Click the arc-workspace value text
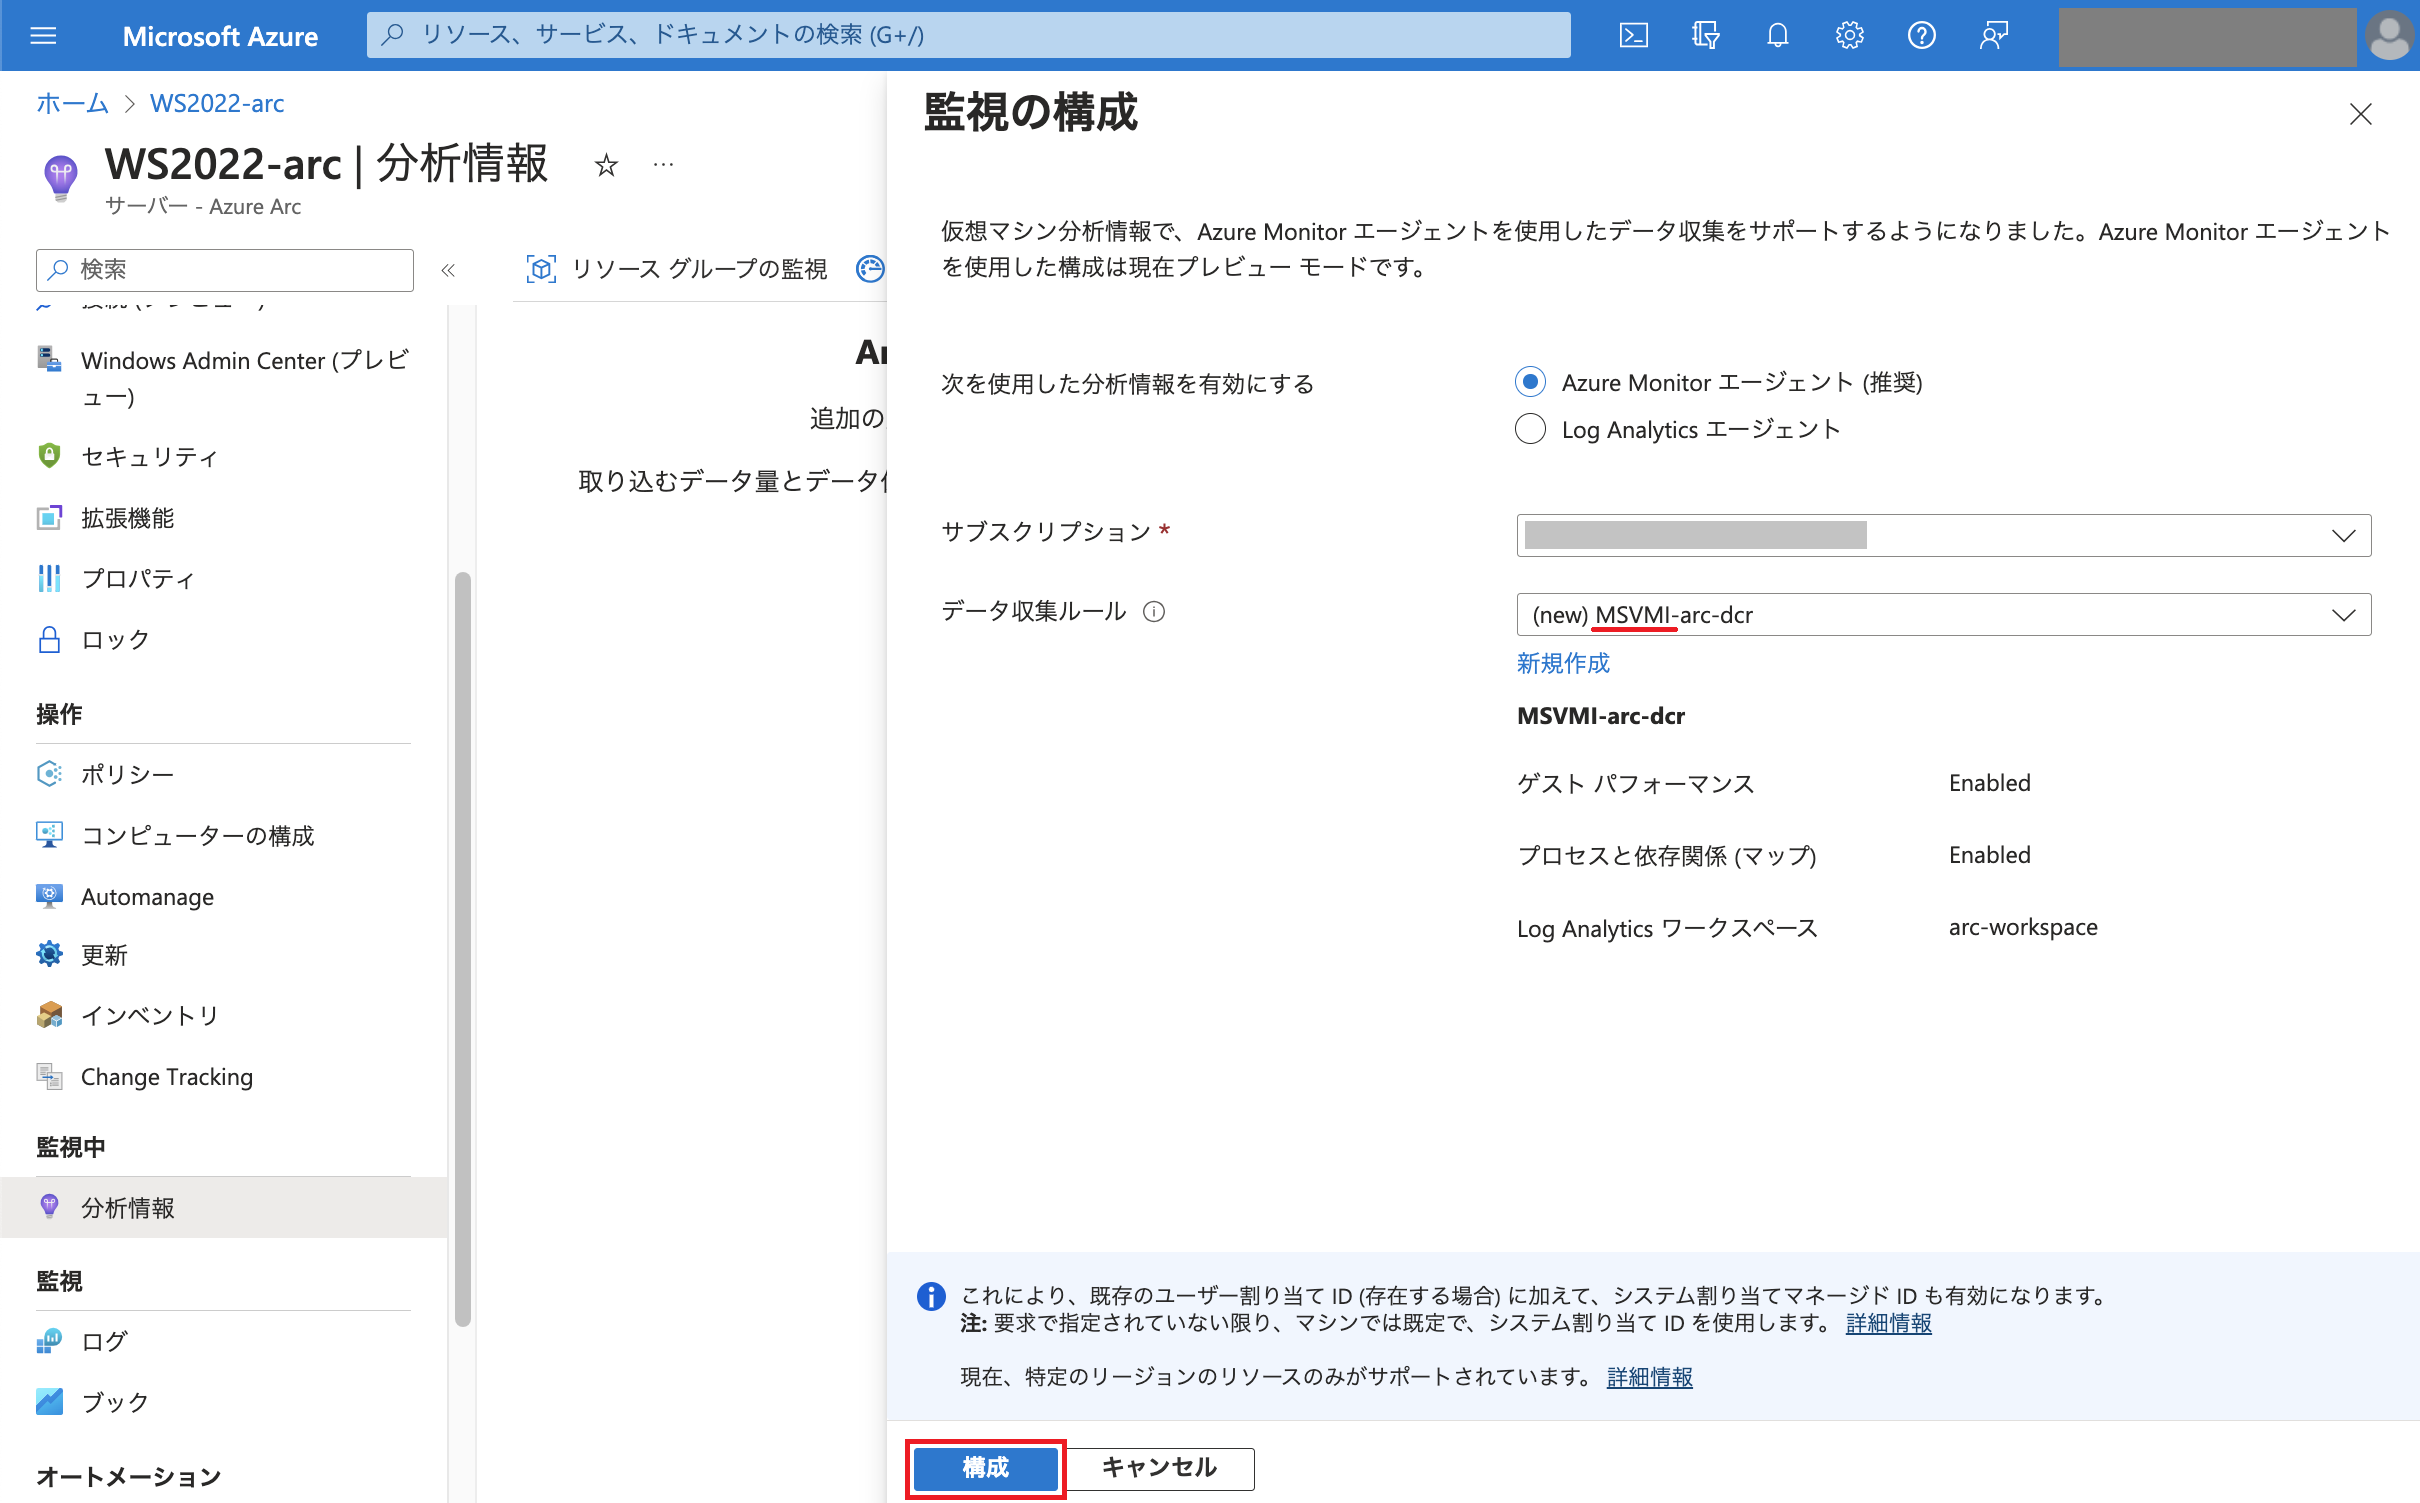The image size is (2420, 1503). click(x=2023, y=927)
